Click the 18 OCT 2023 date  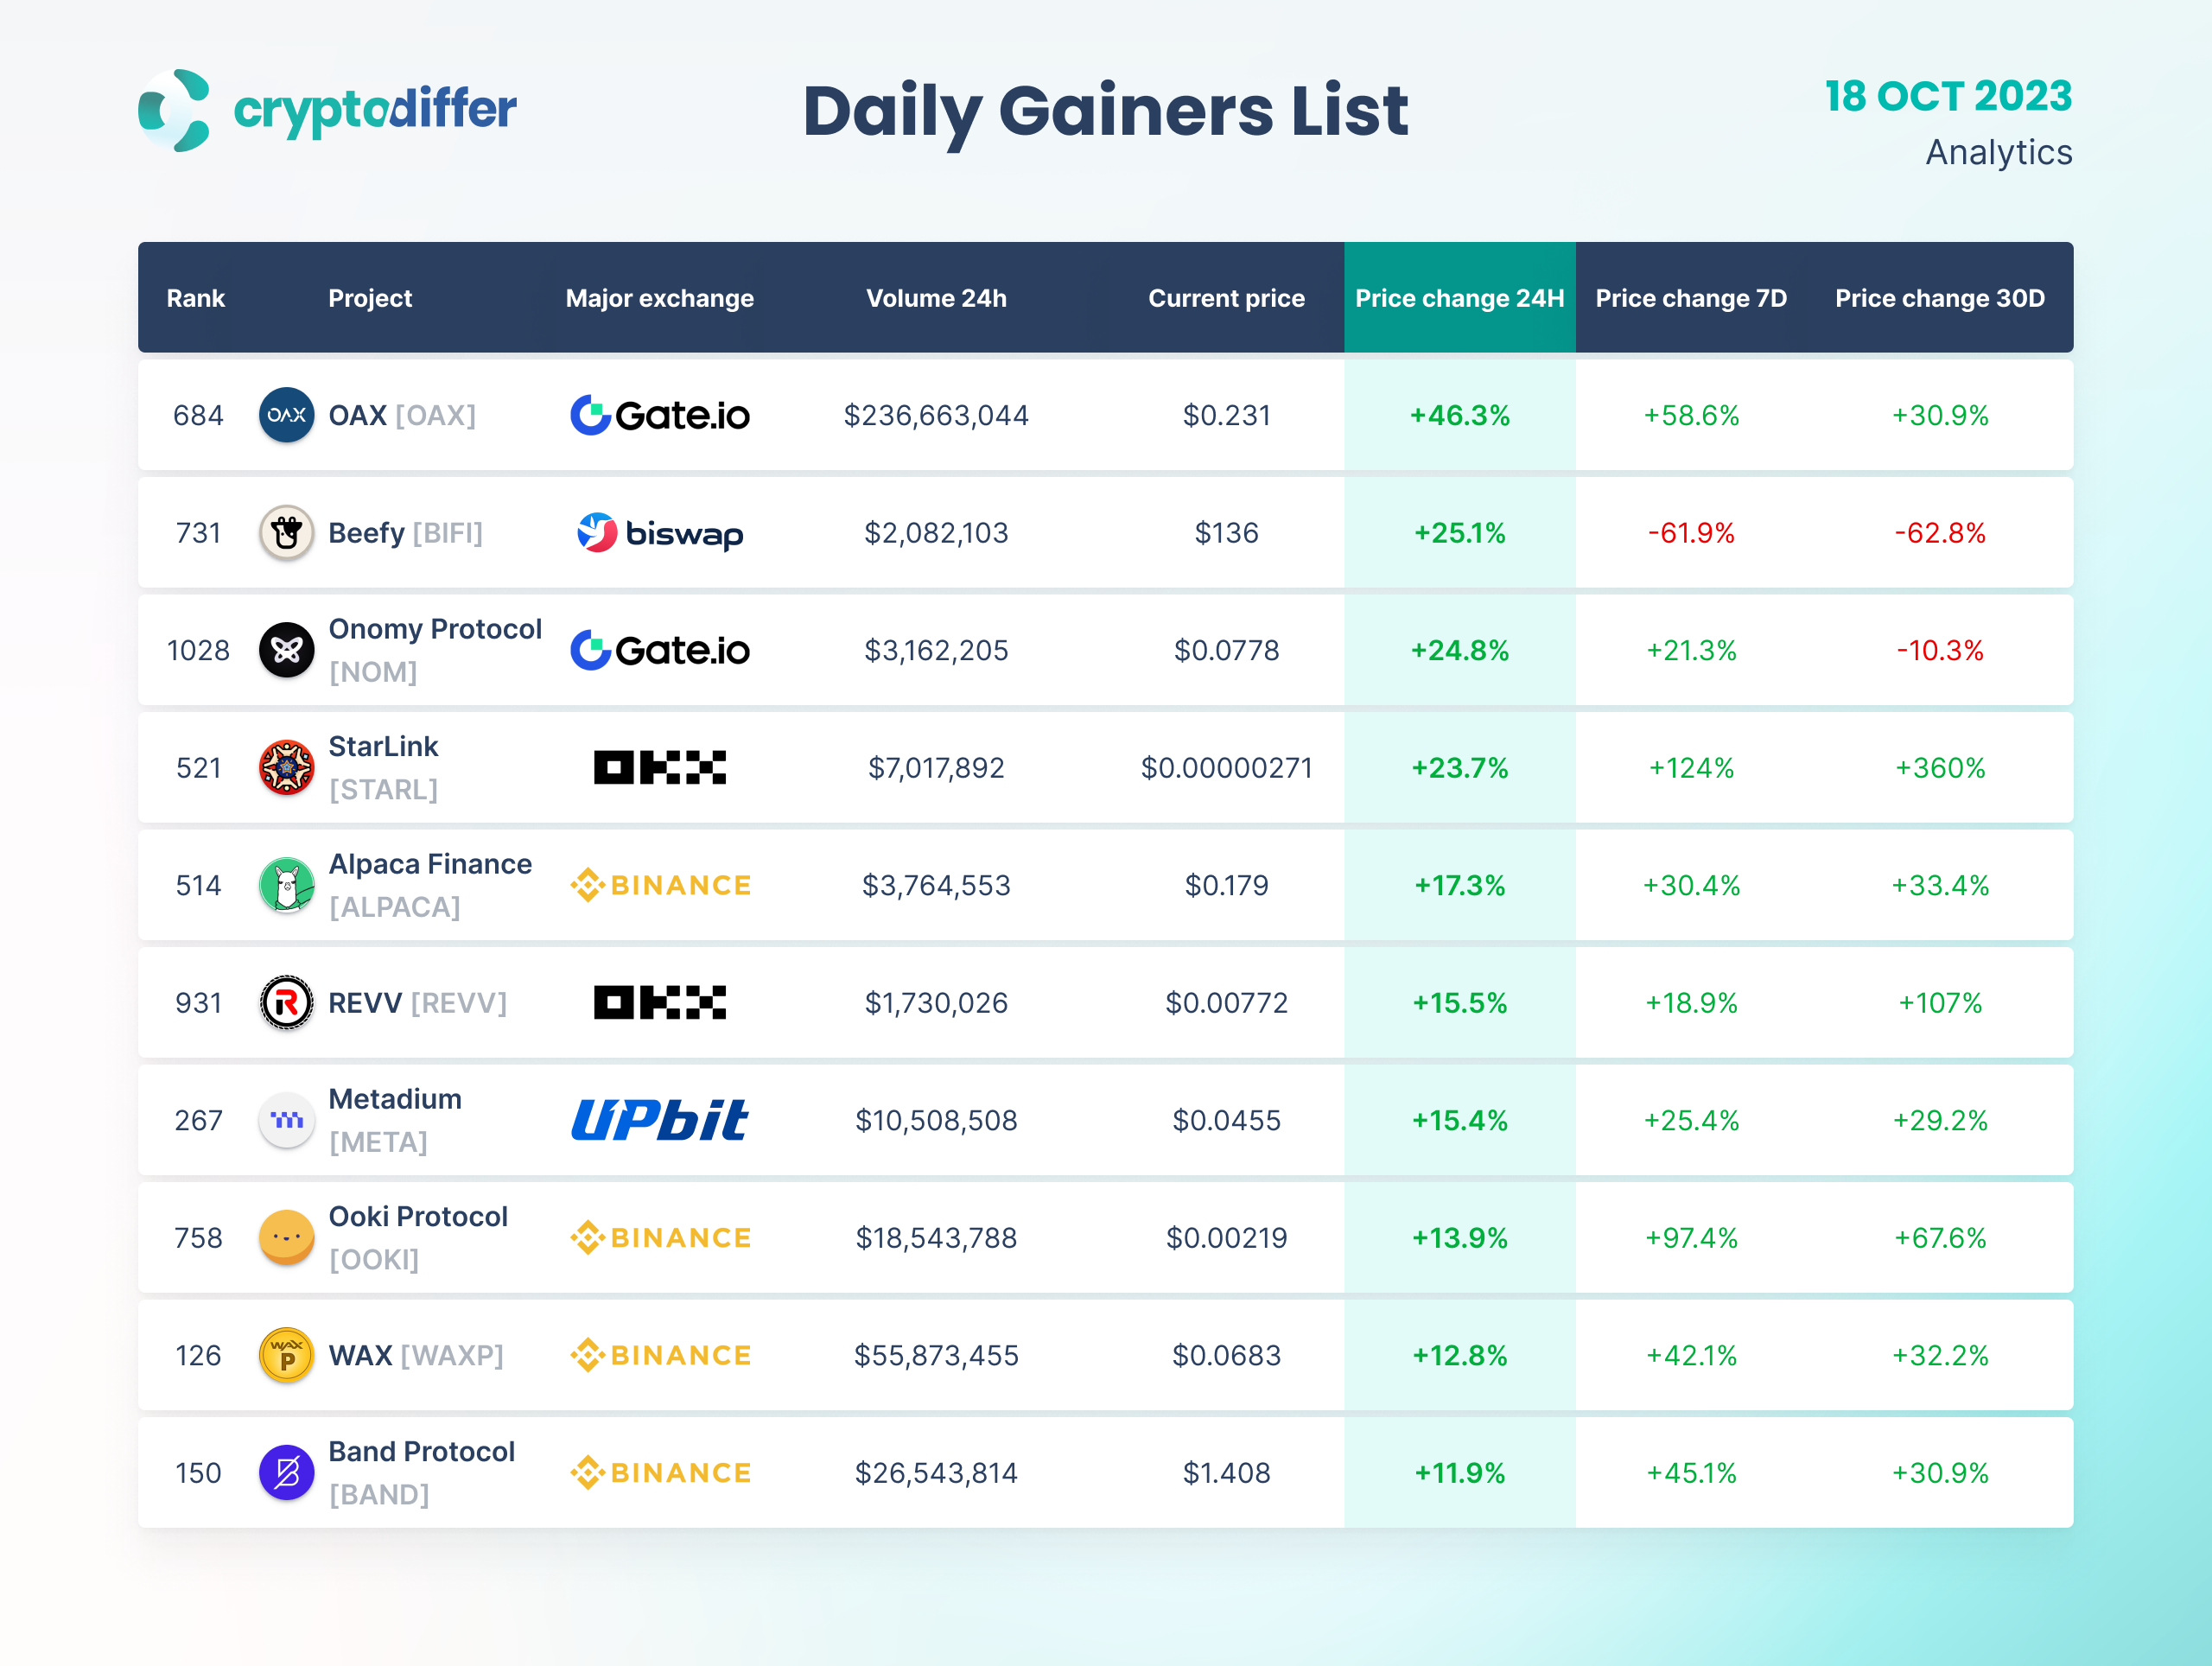point(1948,96)
